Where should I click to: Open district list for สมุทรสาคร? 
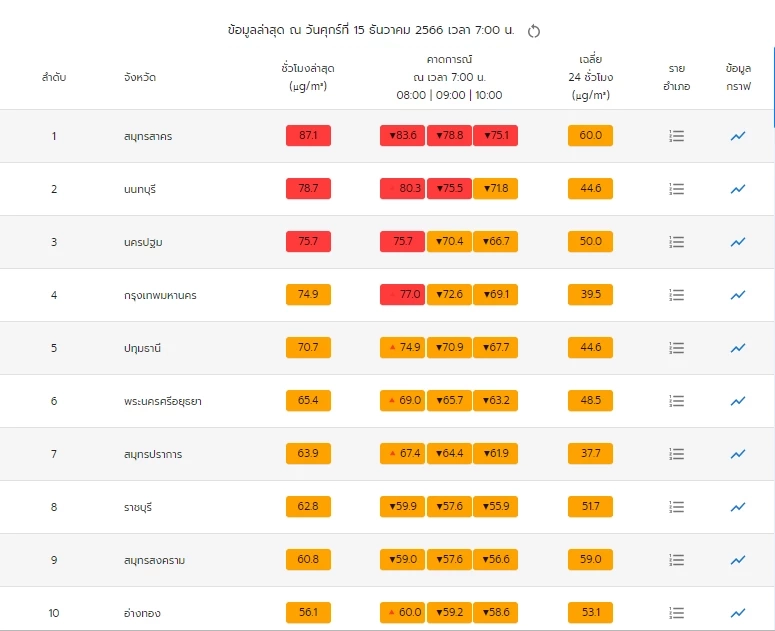tap(677, 136)
